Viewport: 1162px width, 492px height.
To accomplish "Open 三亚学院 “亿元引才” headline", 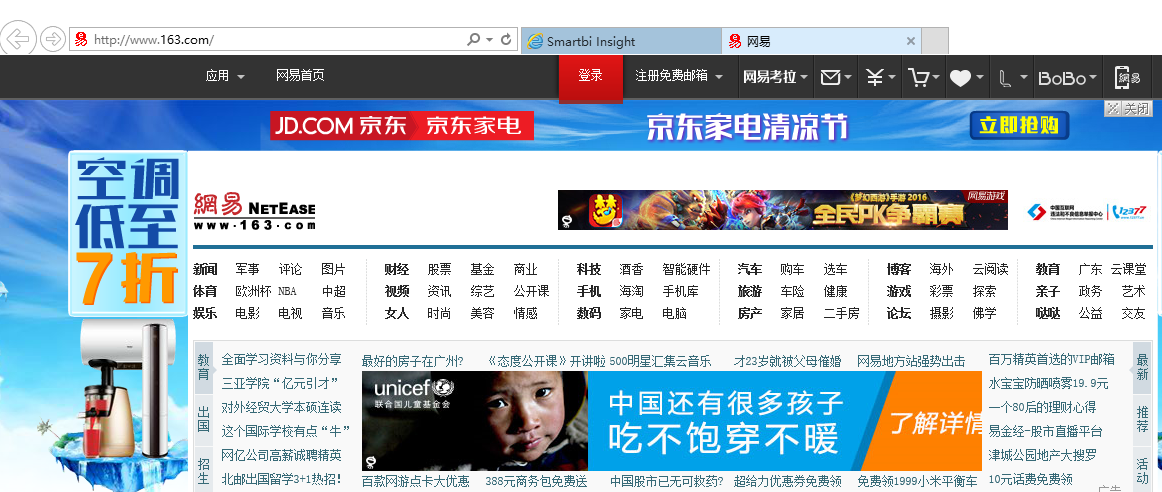I will pyautogui.click(x=280, y=384).
